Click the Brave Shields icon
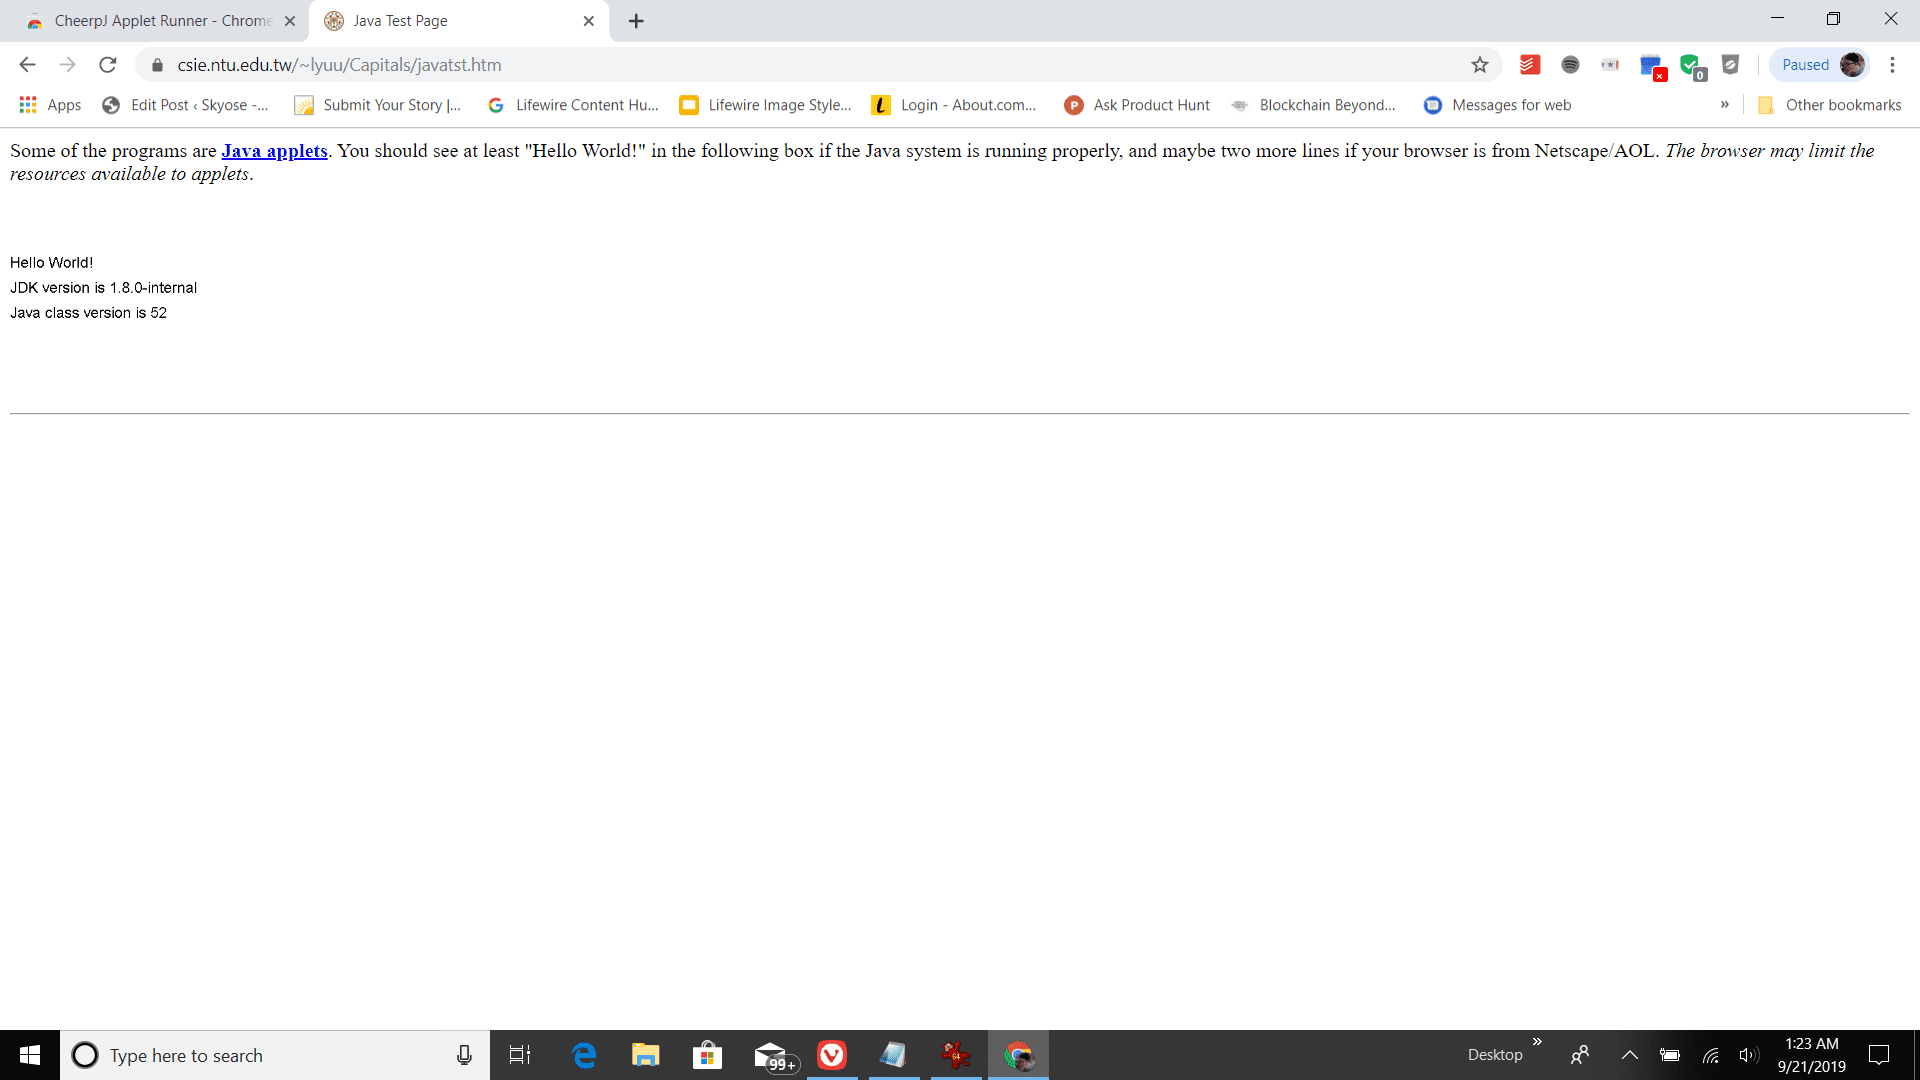Image resolution: width=1920 pixels, height=1080 pixels. click(1733, 65)
